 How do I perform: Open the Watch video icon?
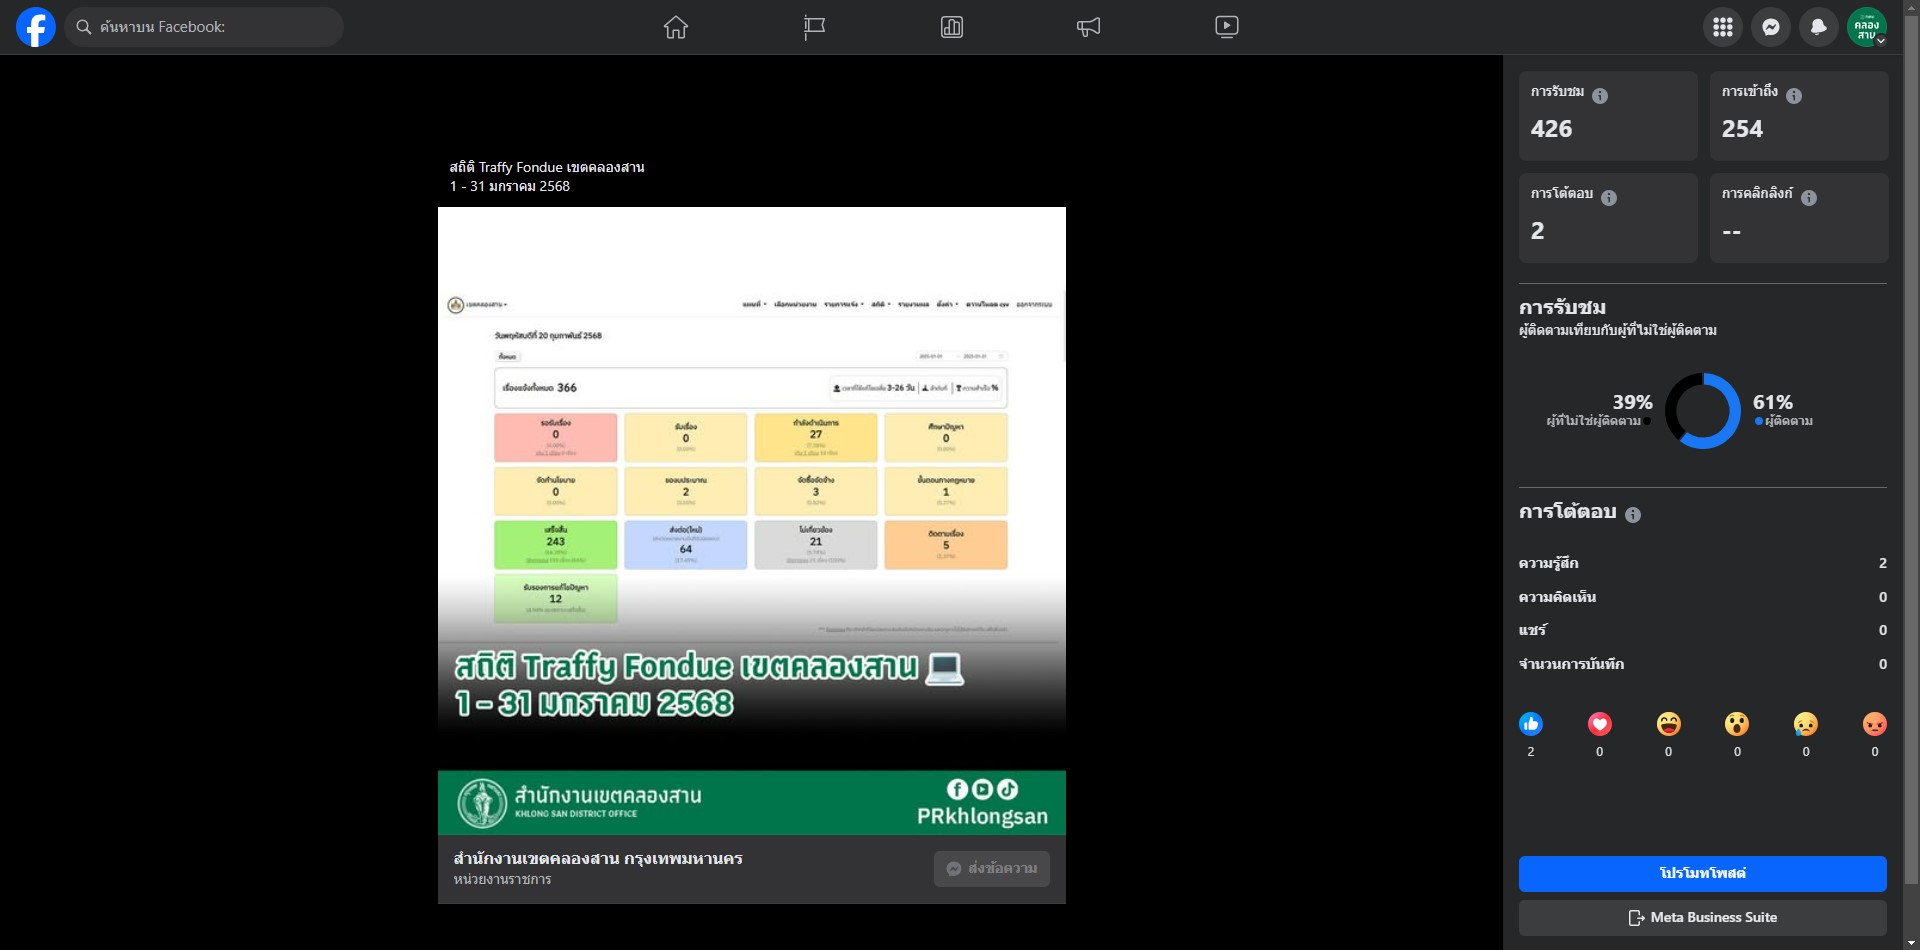coord(1227,27)
